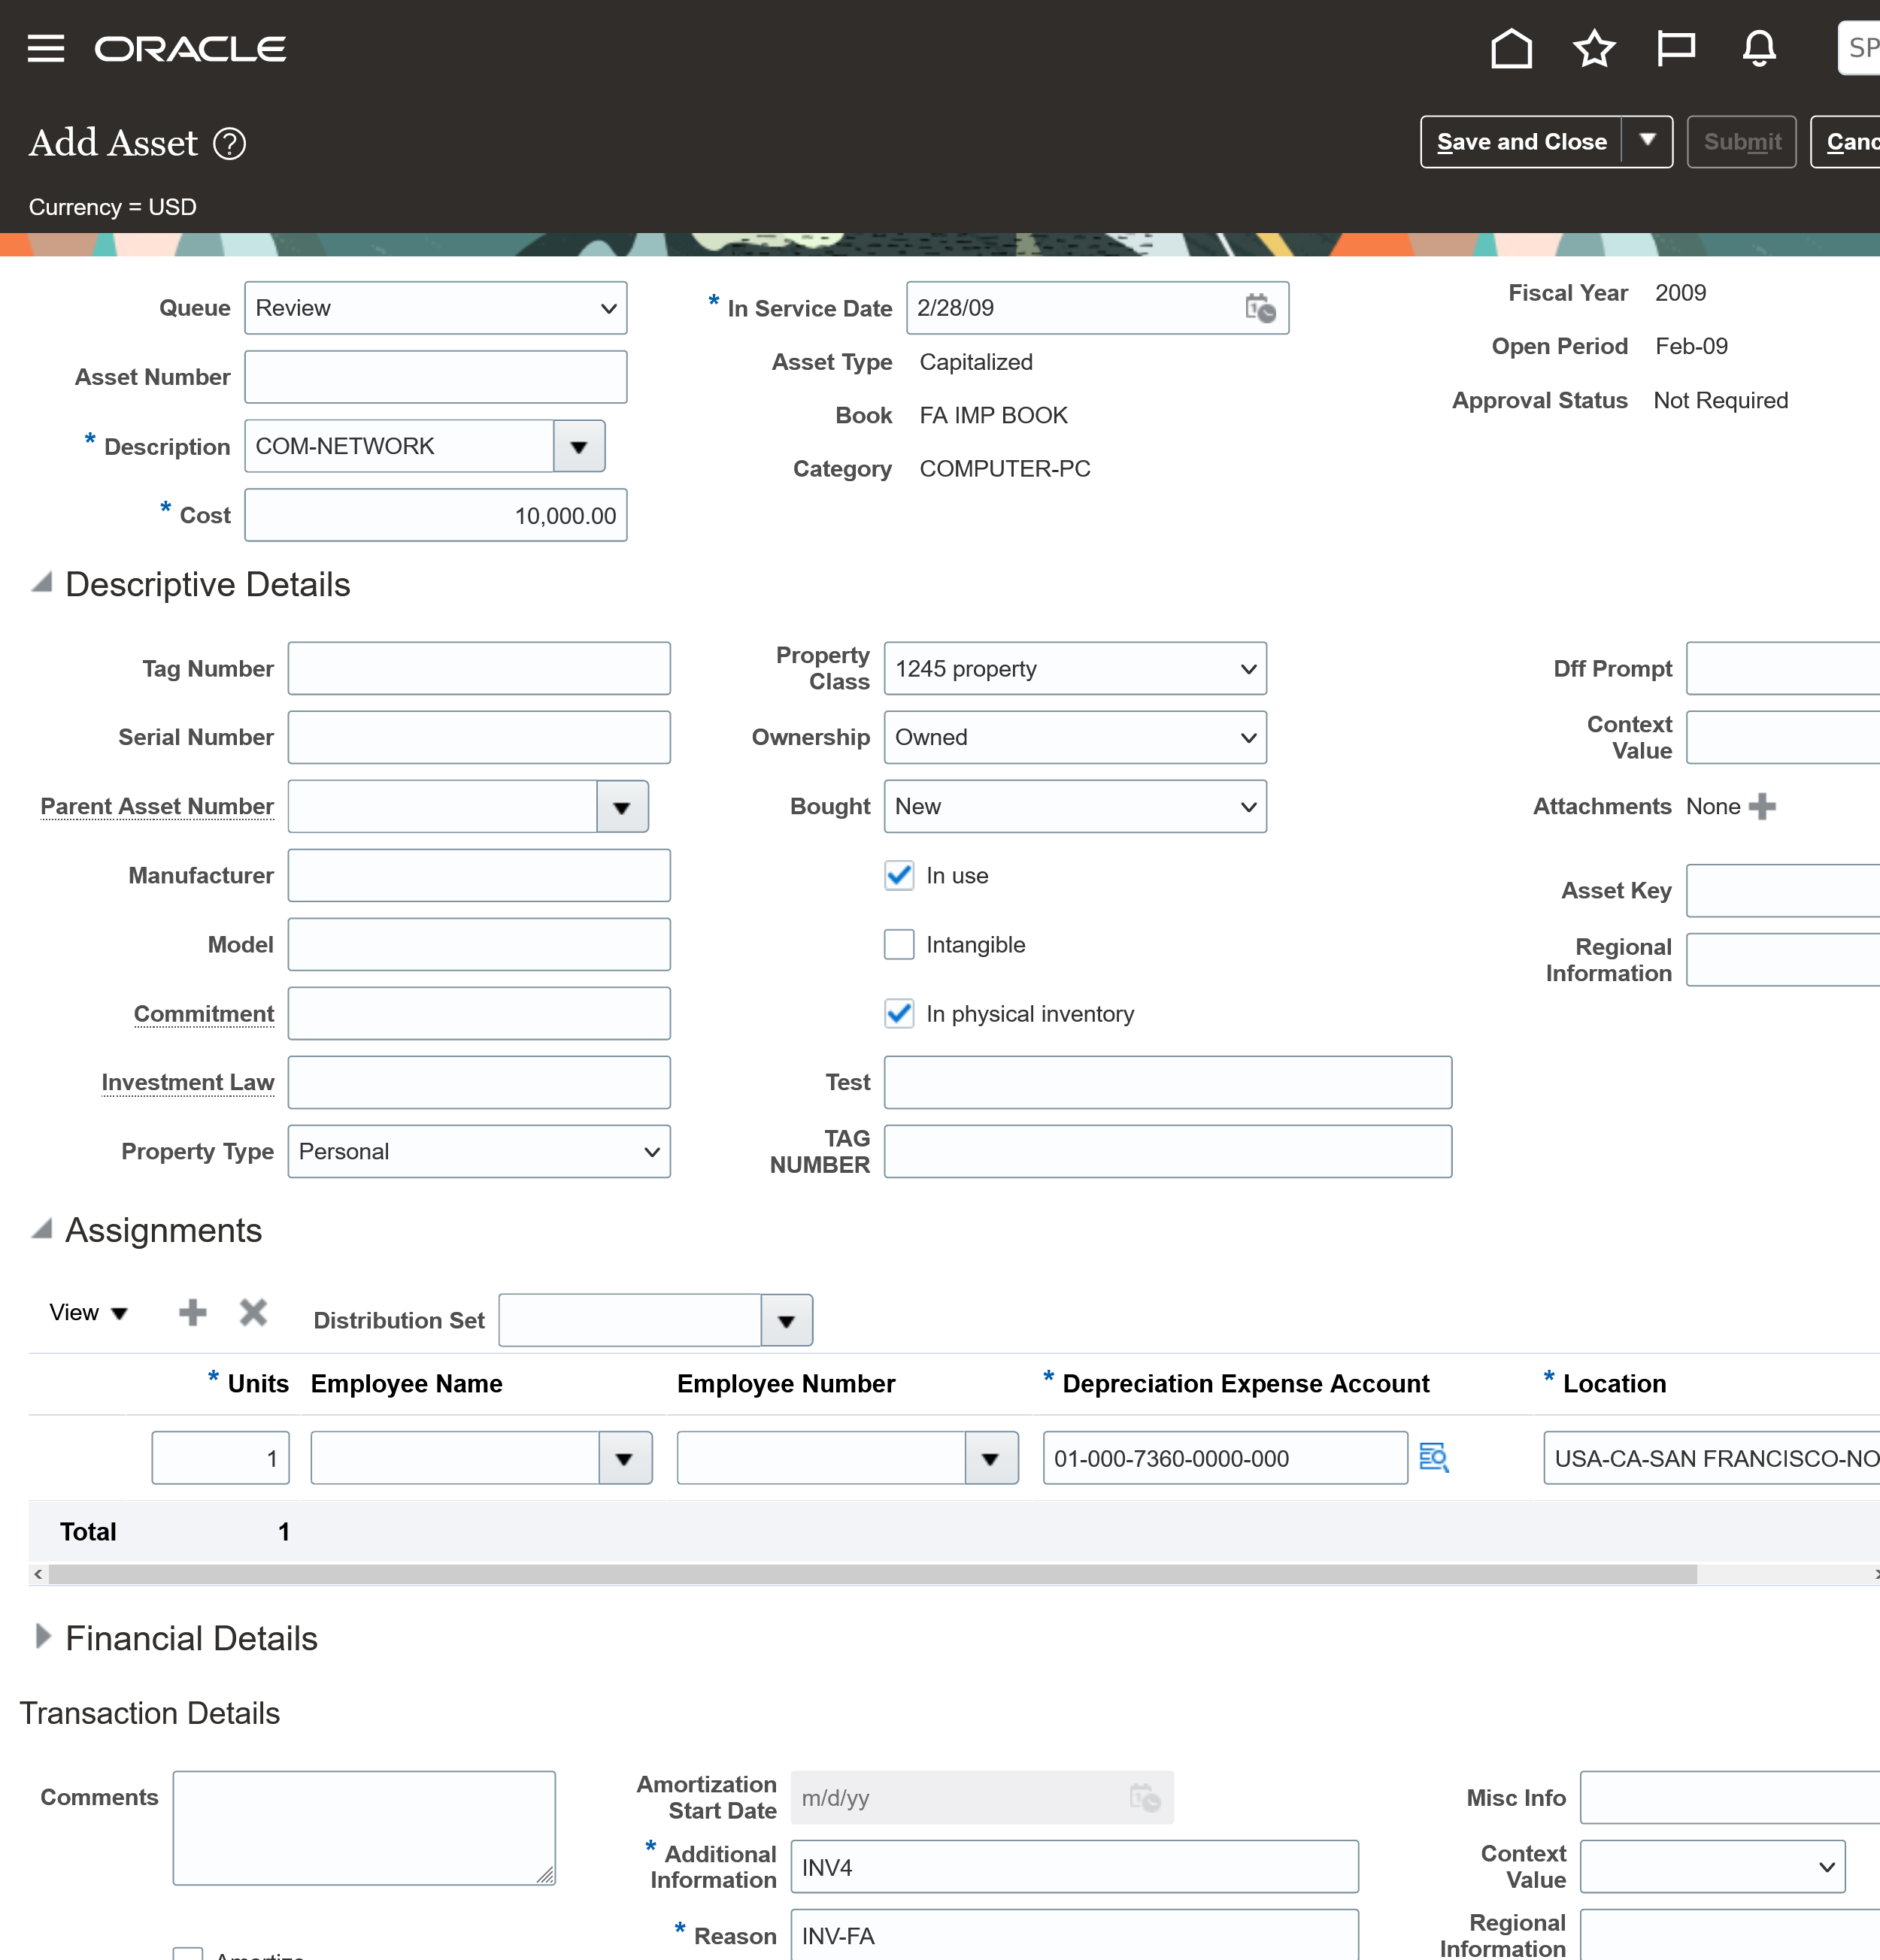
Task: Open Favorites star icon
Action: pyautogui.click(x=1594, y=48)
